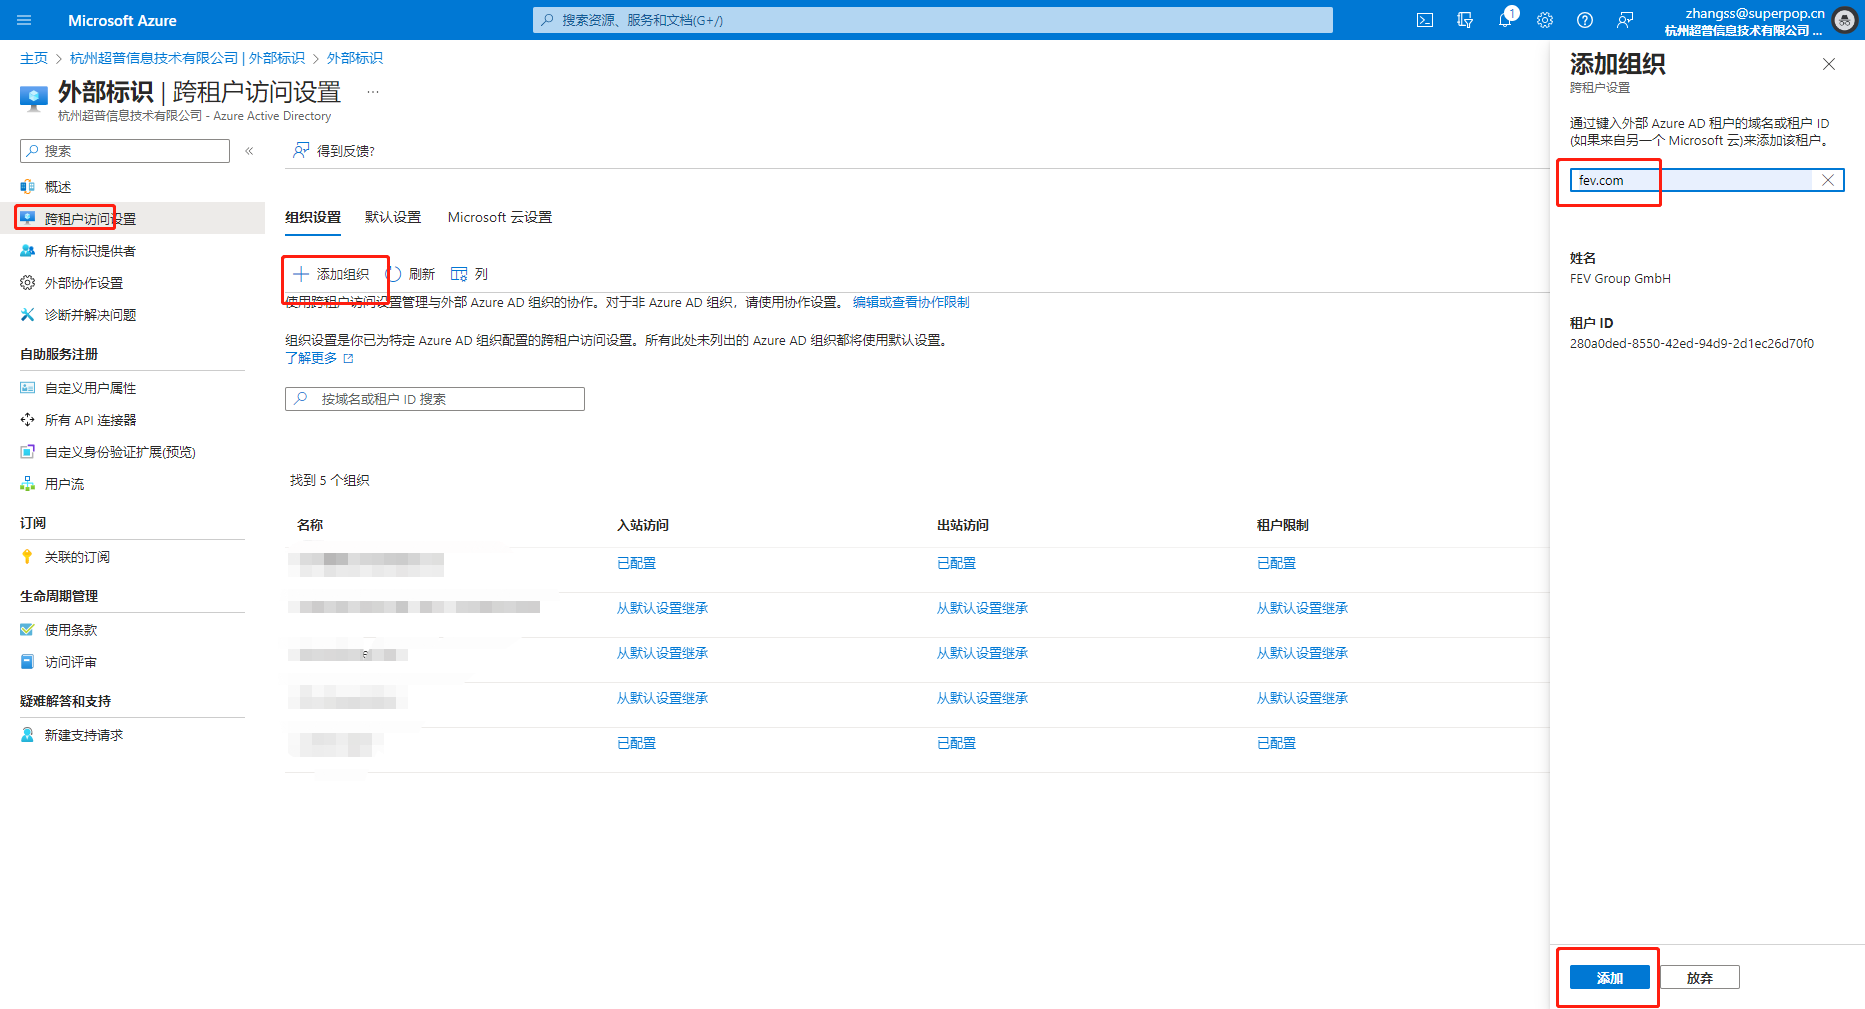The image size is (1865, 1009).
Task: Open the more options ellipsis beside title
Action: (x=373, y=92)
